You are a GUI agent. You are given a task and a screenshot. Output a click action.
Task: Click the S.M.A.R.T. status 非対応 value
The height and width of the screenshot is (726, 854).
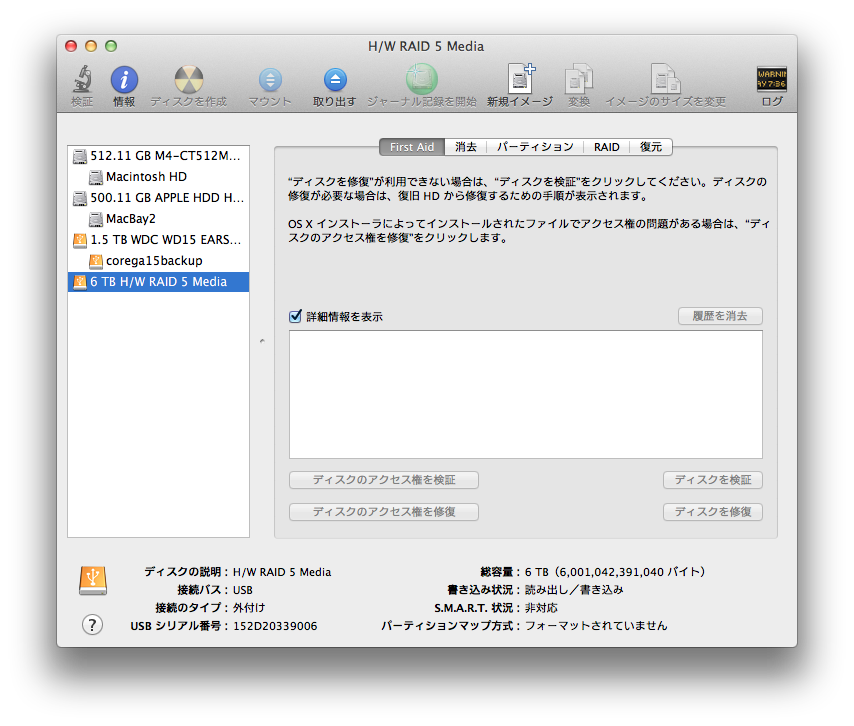click(x=541, y=608)
